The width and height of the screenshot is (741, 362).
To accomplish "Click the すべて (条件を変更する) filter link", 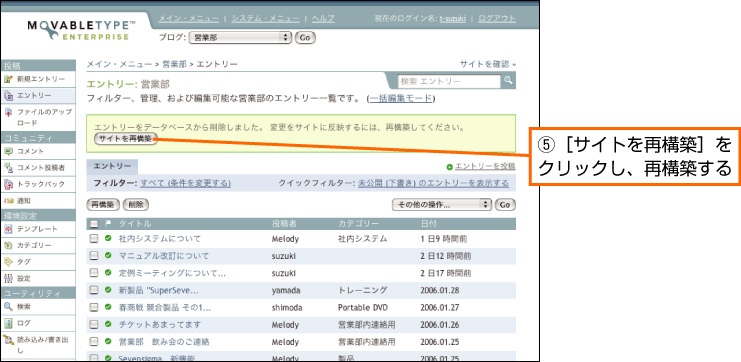I will tap(185, 183).
